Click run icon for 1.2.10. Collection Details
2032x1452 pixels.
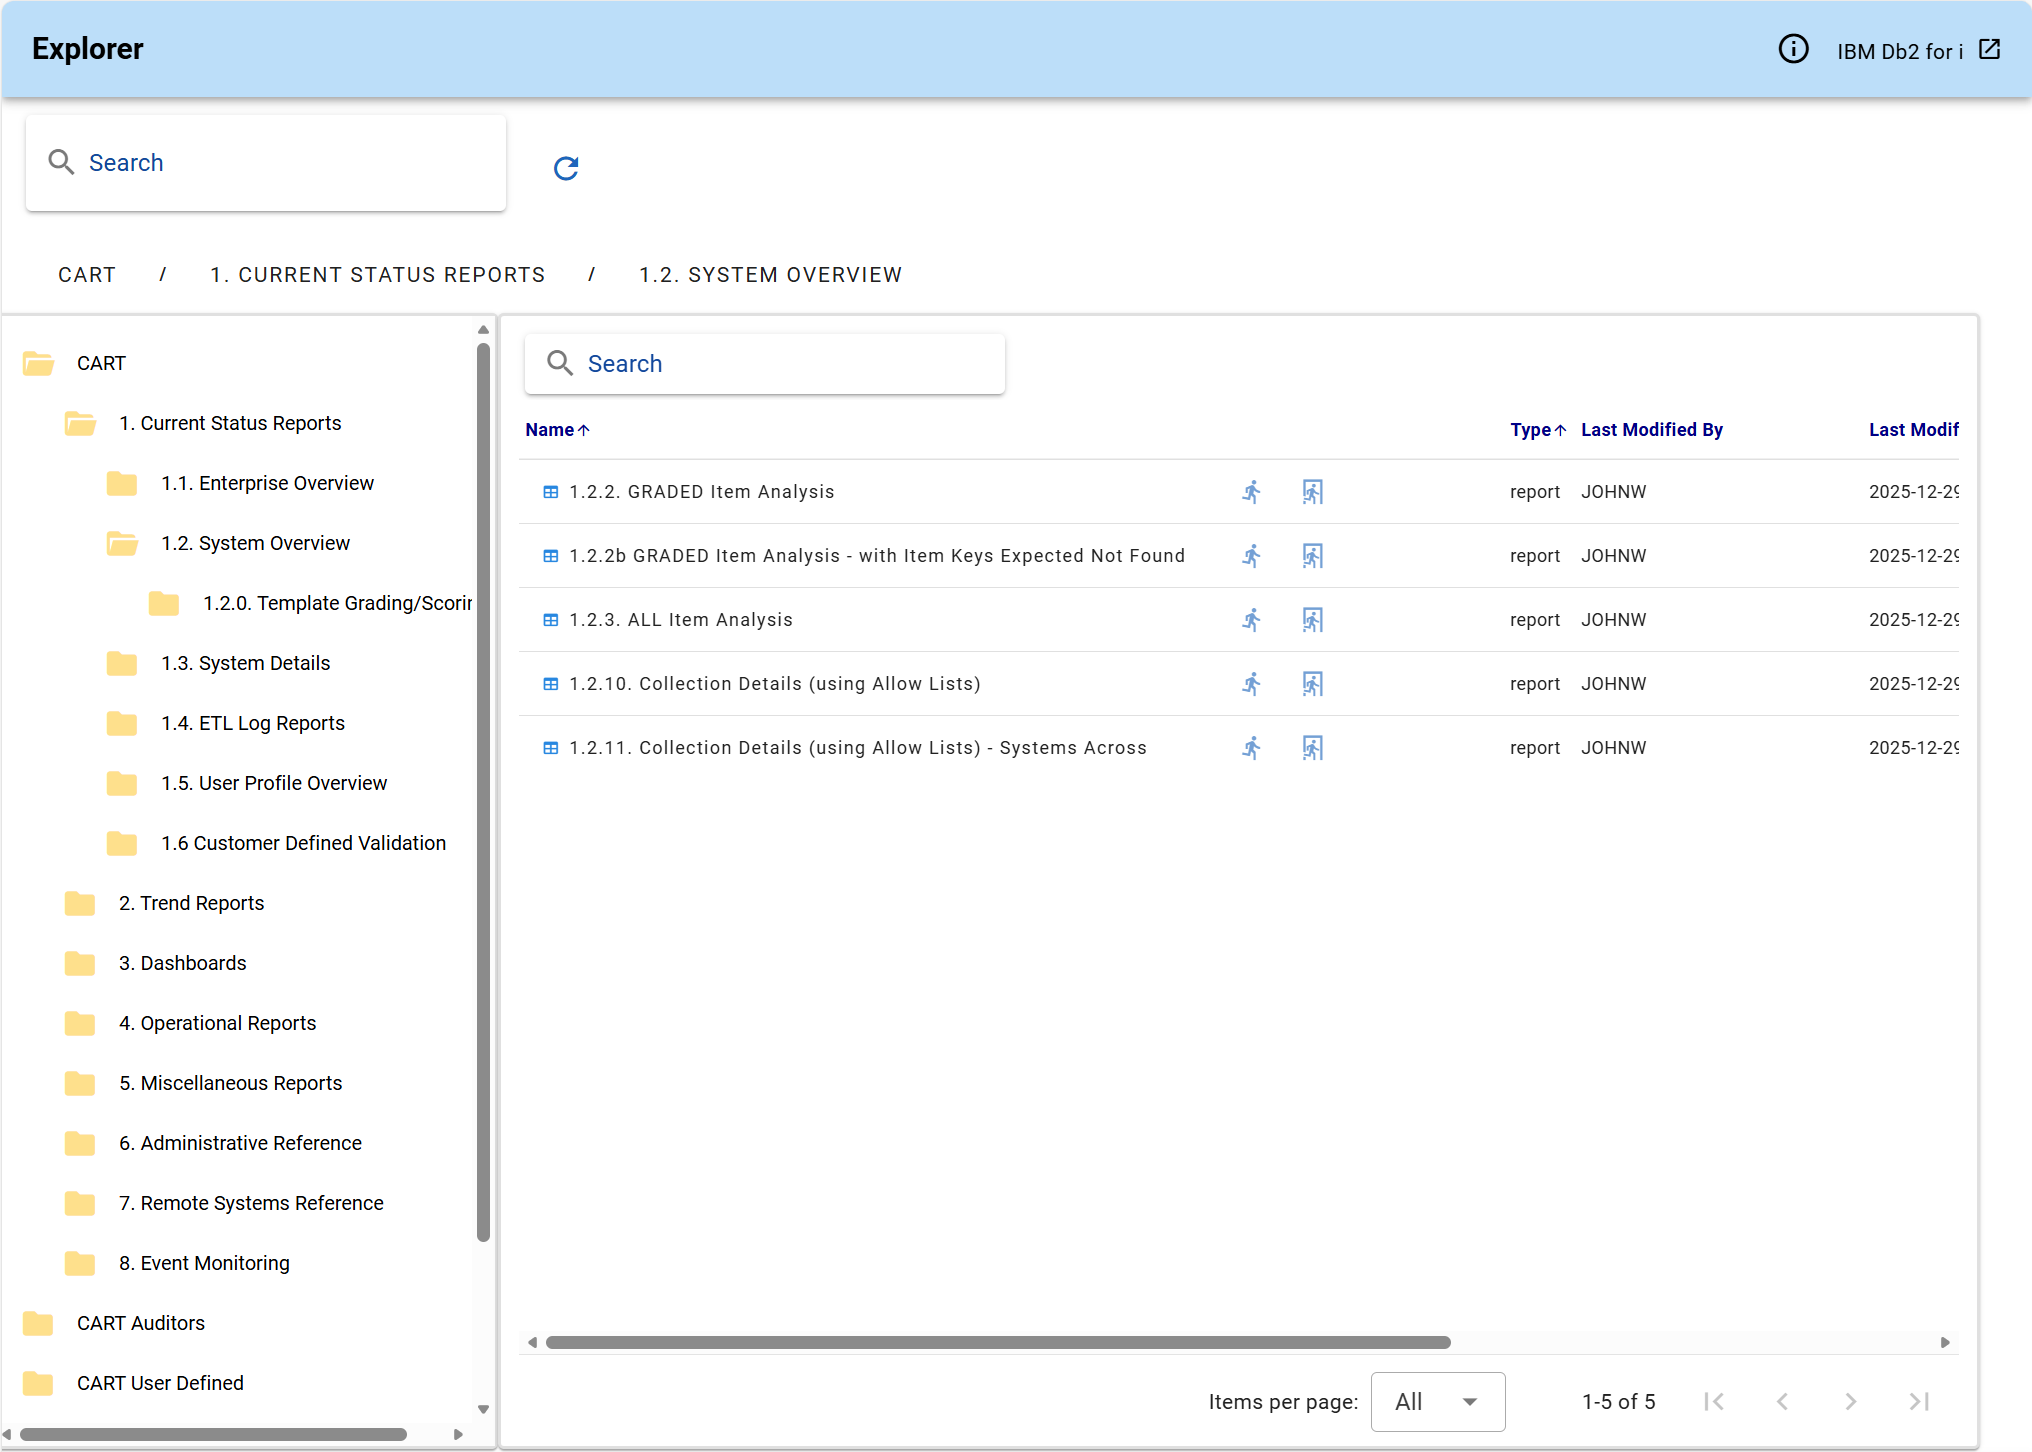[1251, 684]
